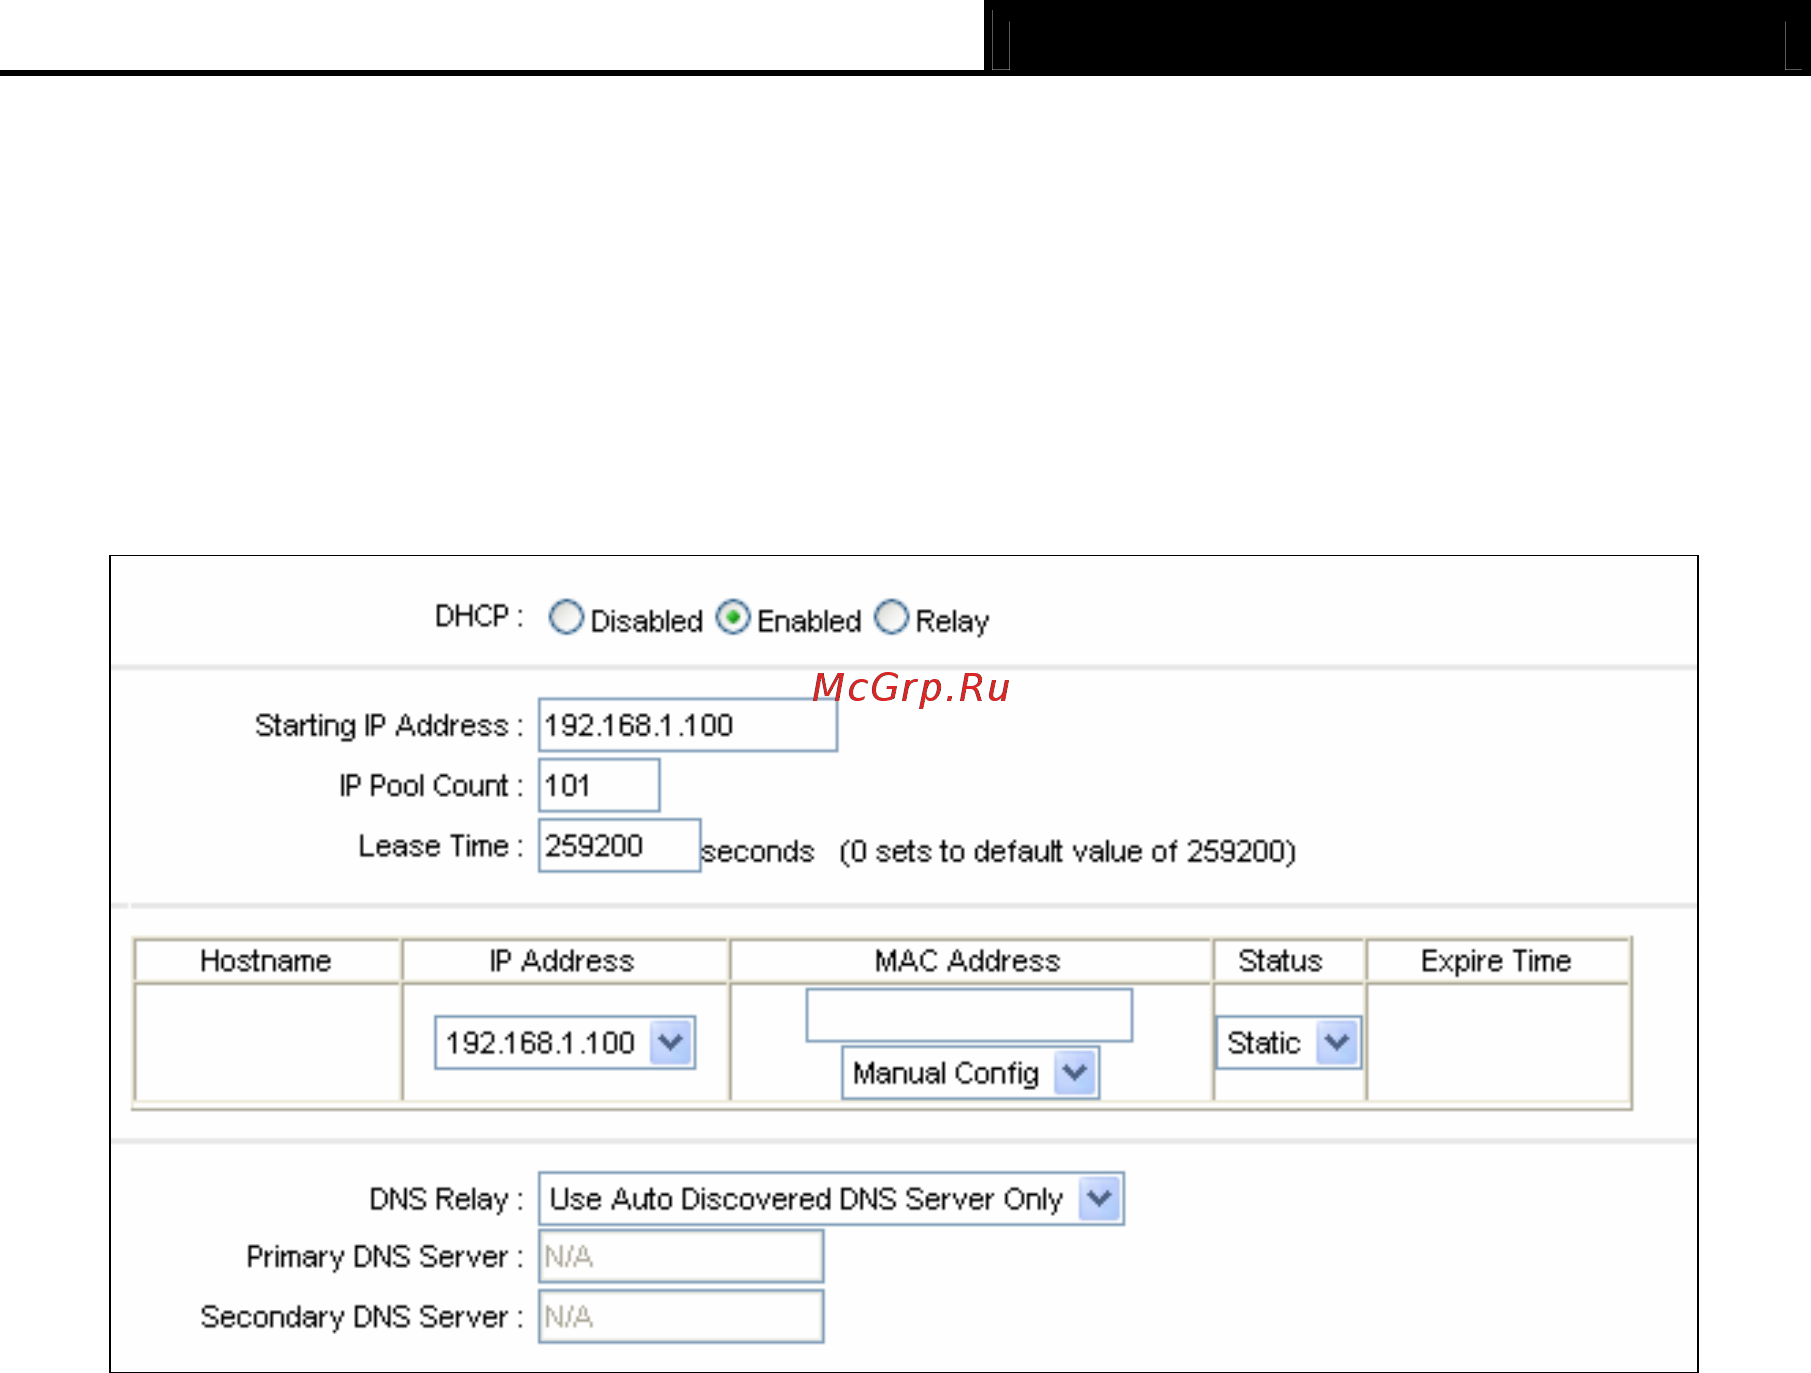The width and height of the screenshot is (1811, 1373).
Task: Open the Manual Config dropdown
Action: click(x=971, y=1073)
